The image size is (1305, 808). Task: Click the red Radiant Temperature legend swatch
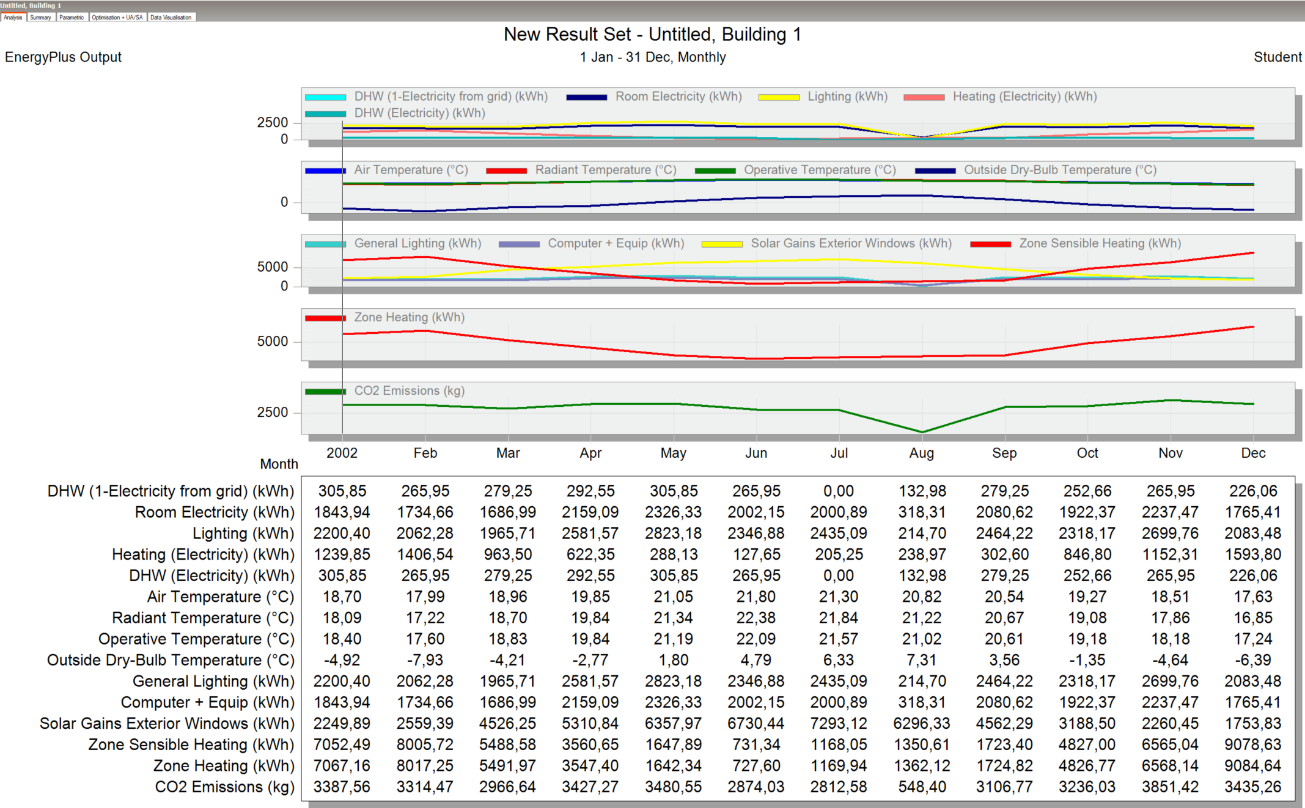pyautogui.click(x=506, y=170)
